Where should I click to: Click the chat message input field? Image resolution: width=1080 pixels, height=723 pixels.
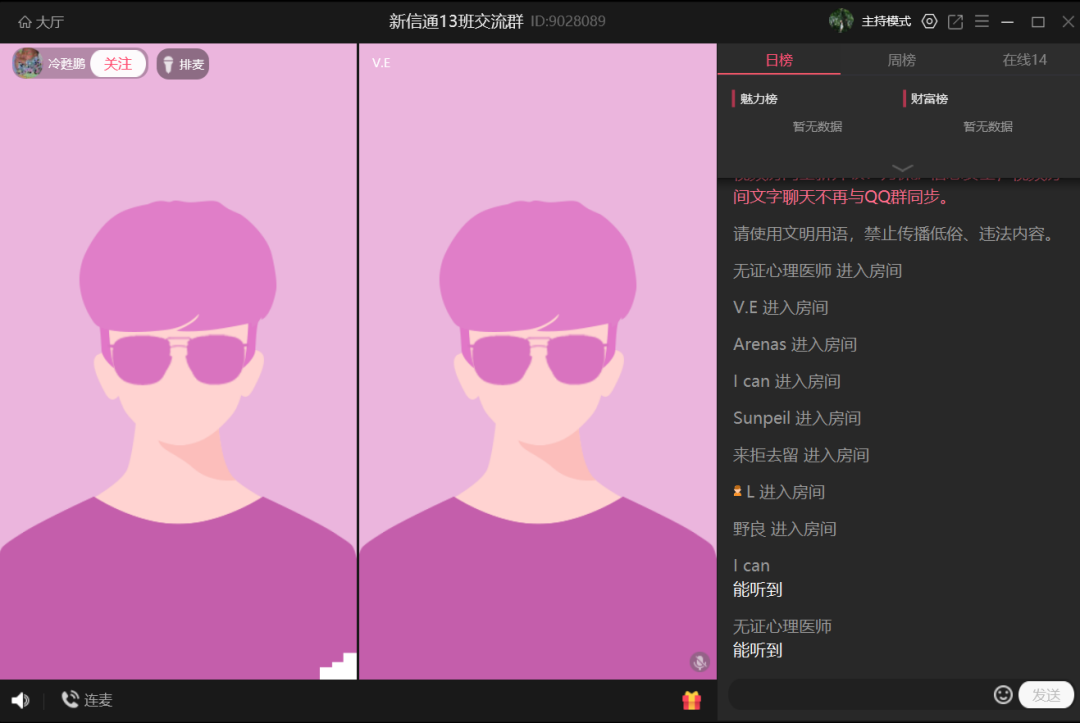point(860,694)
